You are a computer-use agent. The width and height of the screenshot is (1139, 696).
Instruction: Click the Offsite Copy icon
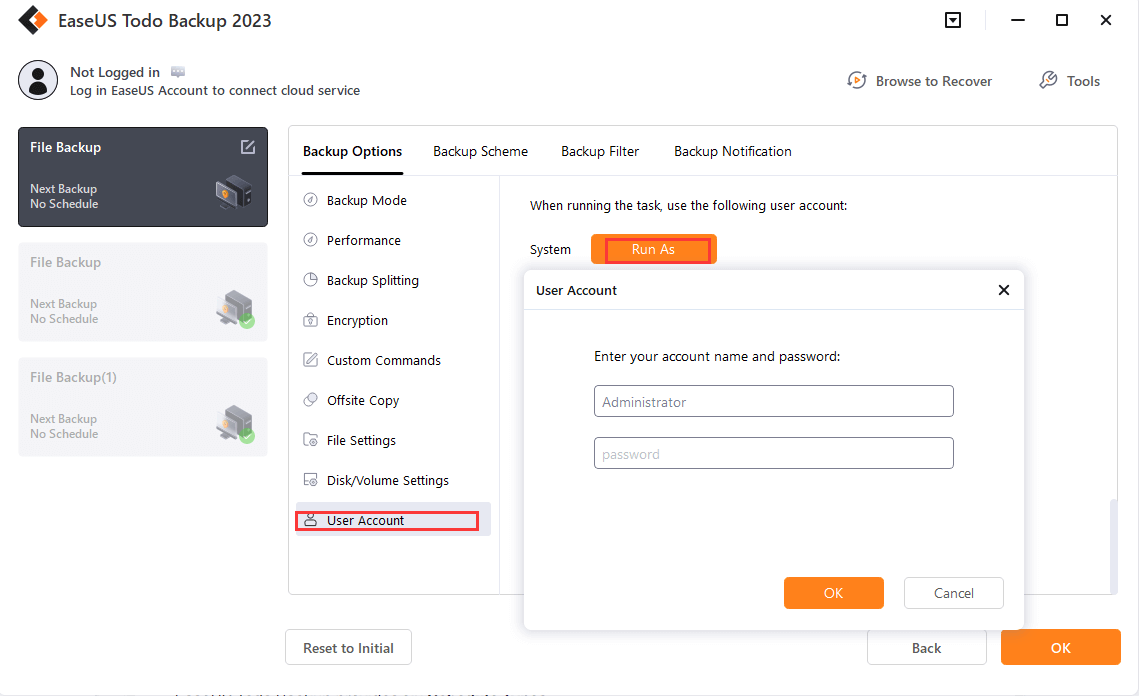[x=310, y=400]
